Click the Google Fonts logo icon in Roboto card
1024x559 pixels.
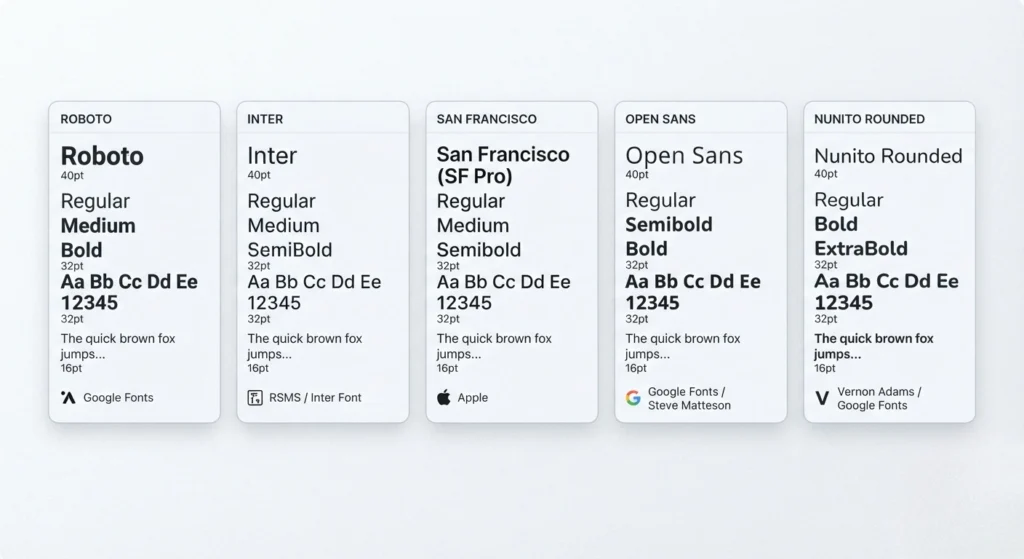pos(69,397)
